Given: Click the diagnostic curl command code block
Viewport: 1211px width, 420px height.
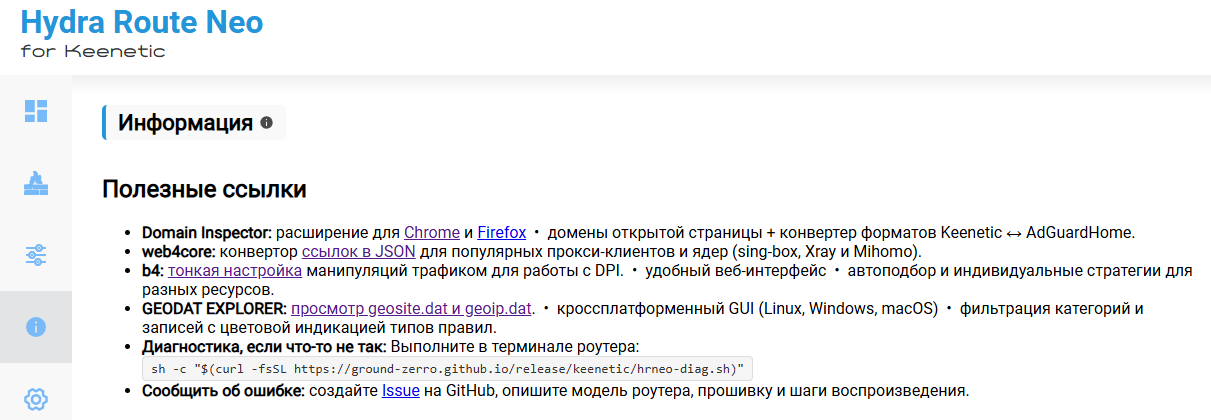Looking at the screenshot, I should coord(447,368).
